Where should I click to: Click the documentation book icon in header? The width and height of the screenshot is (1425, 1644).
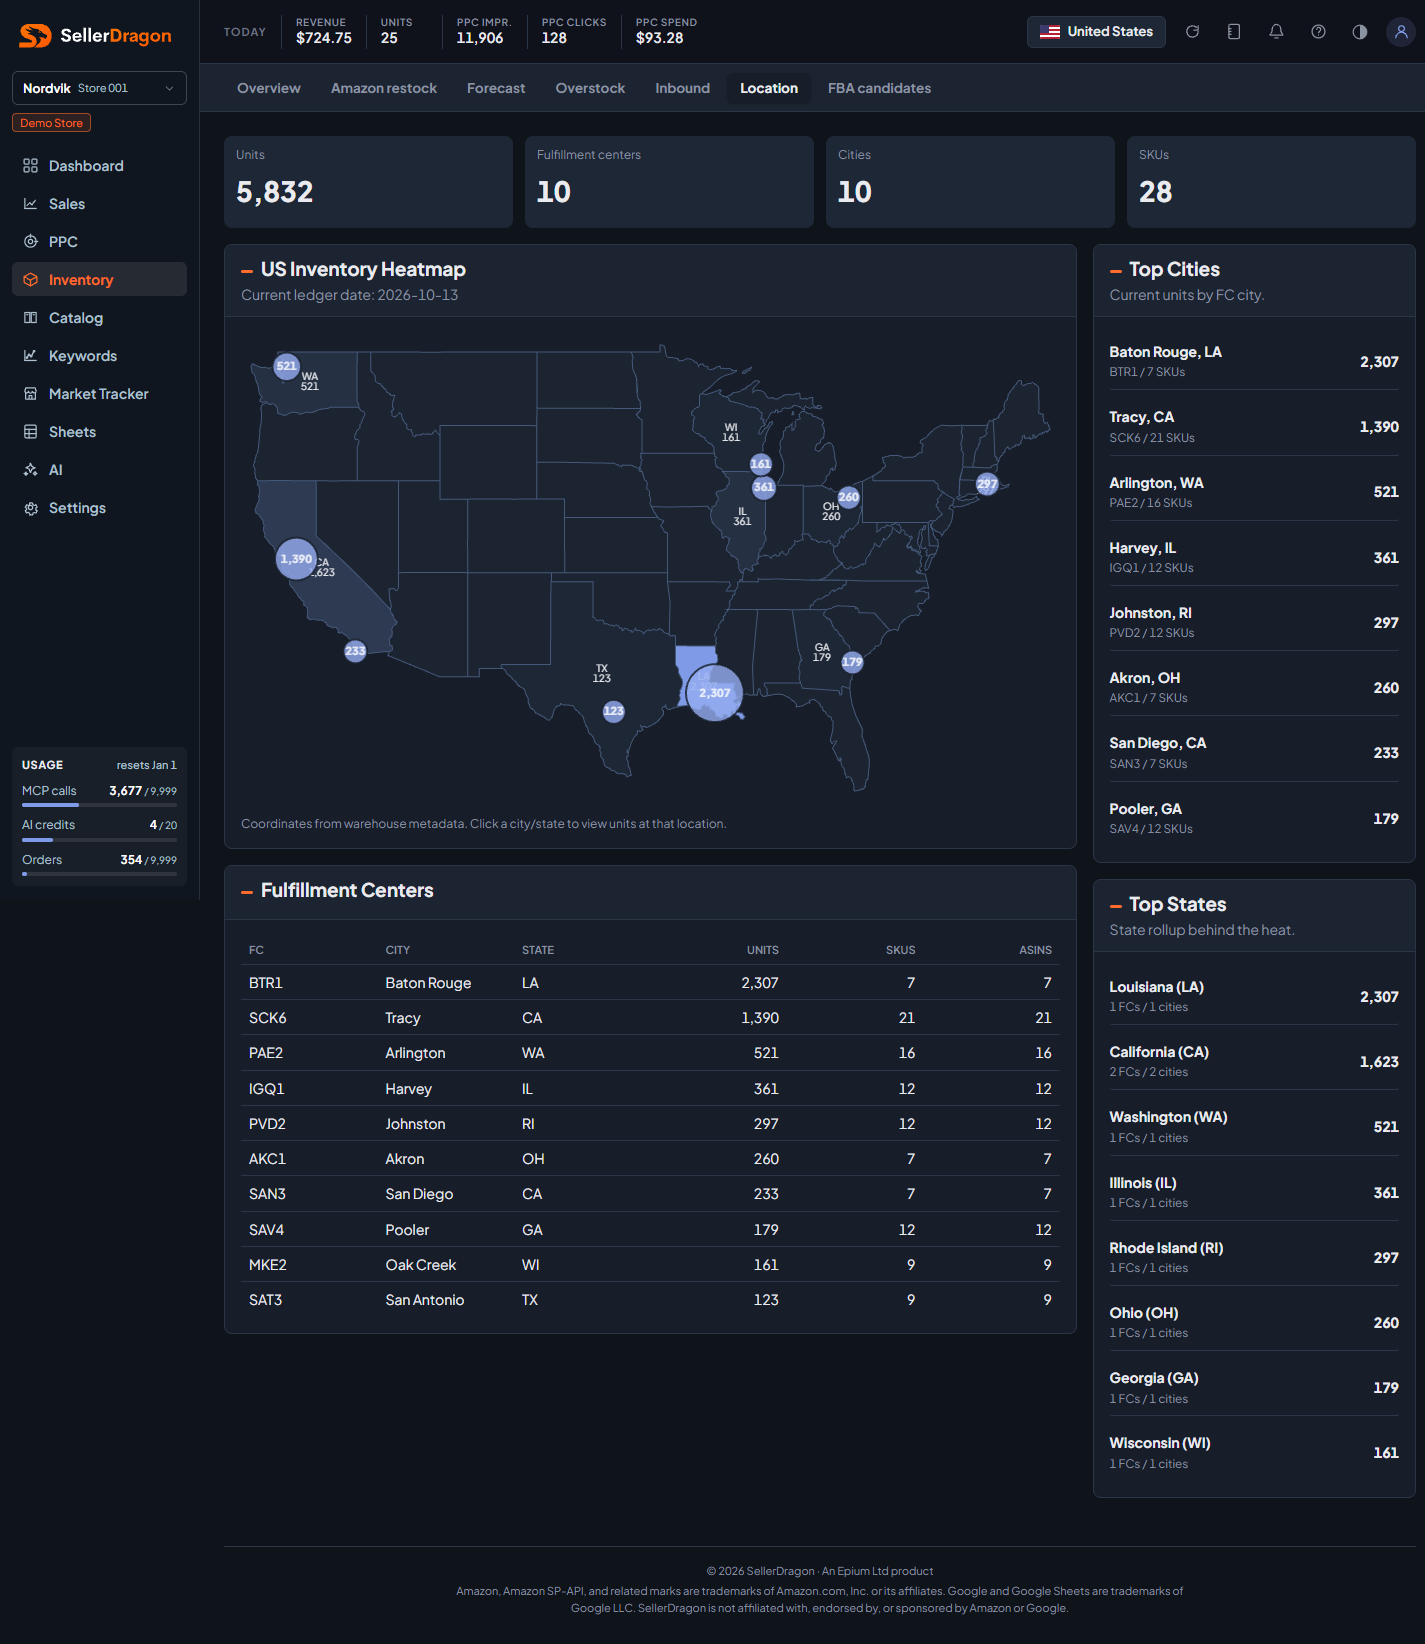click(x=1234, y=32)
